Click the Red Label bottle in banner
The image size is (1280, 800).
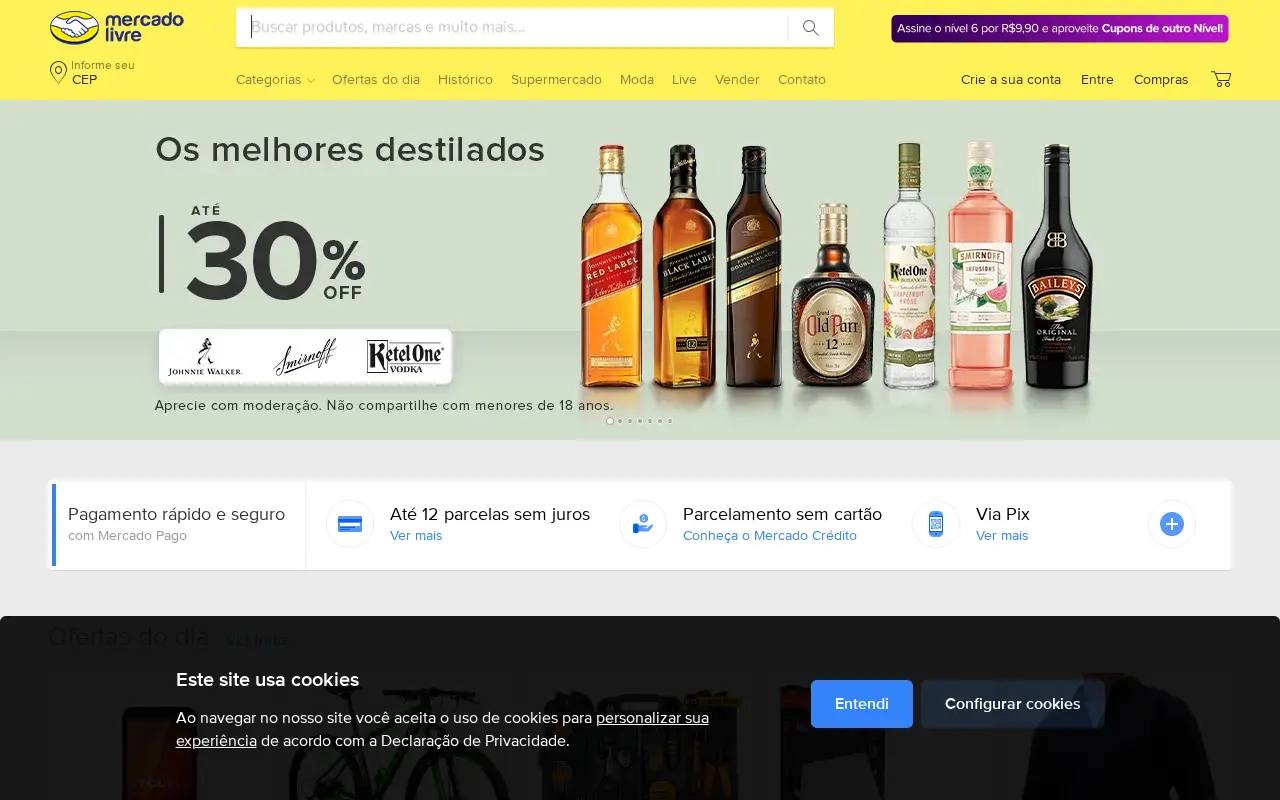612,267
